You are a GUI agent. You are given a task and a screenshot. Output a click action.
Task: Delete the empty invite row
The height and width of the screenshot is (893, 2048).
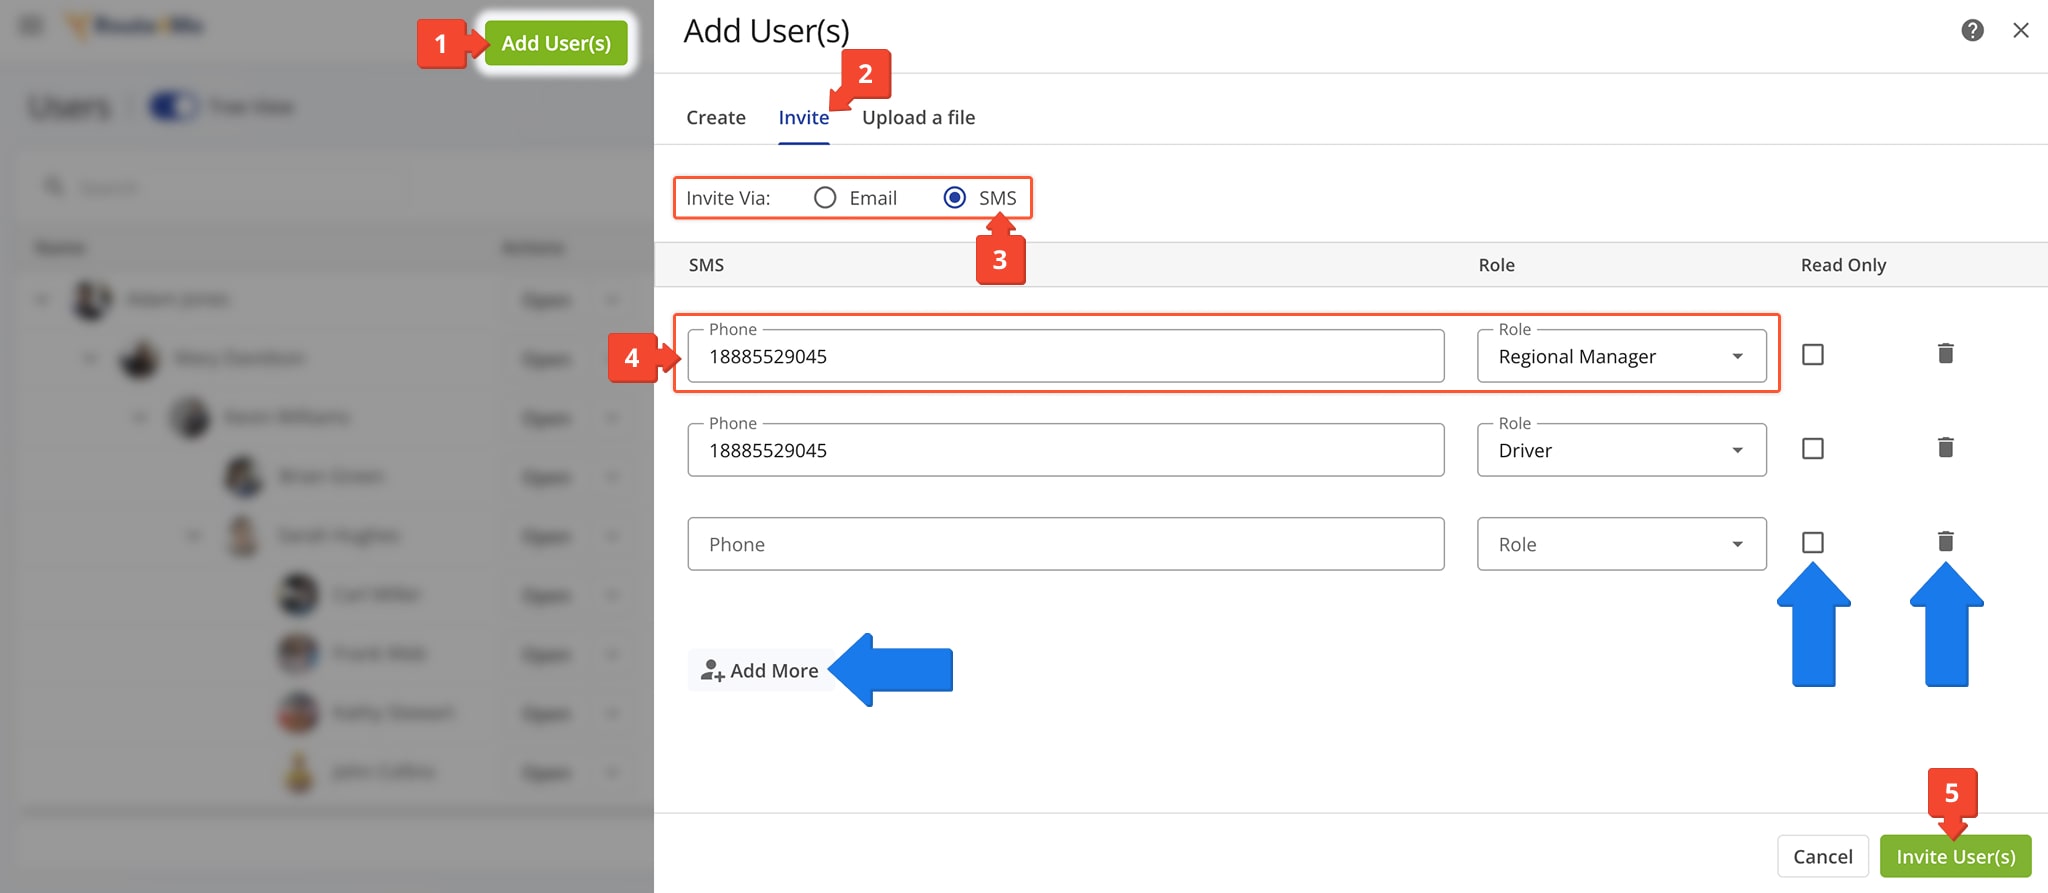[1945, 541]
